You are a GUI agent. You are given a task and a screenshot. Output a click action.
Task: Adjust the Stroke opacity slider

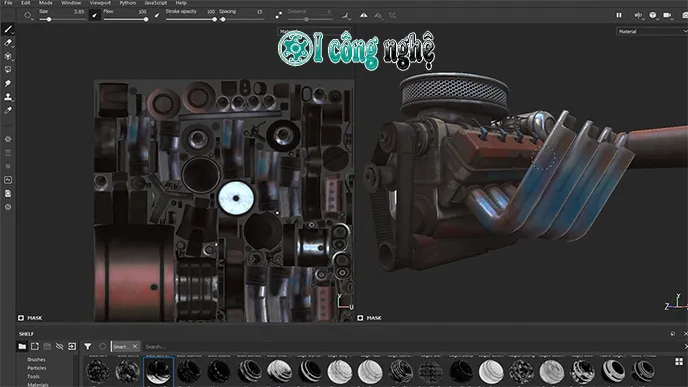[191, 19]
